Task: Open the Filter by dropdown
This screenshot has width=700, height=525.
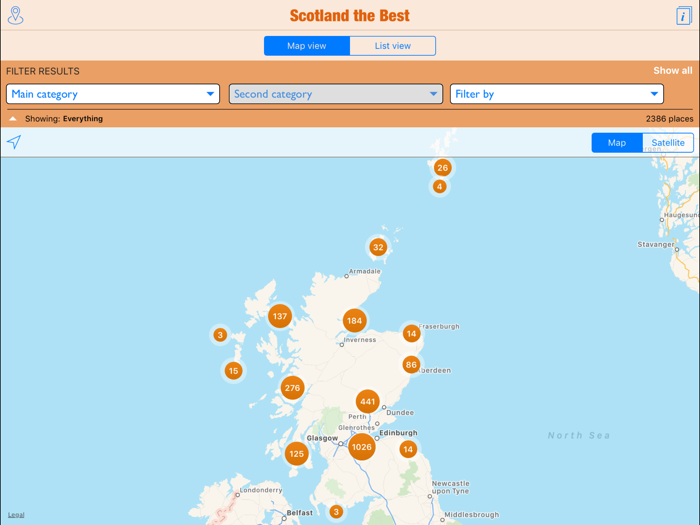Action: [557, 94]
